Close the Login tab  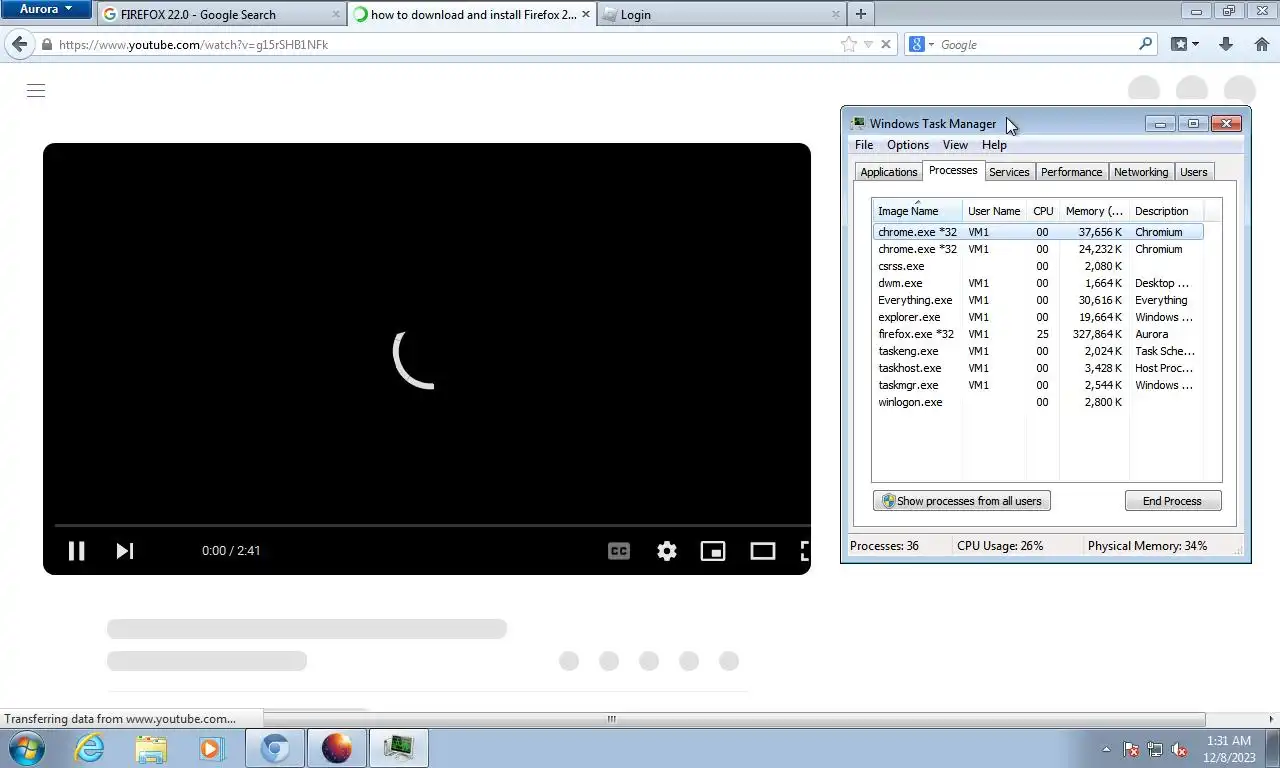836,14
